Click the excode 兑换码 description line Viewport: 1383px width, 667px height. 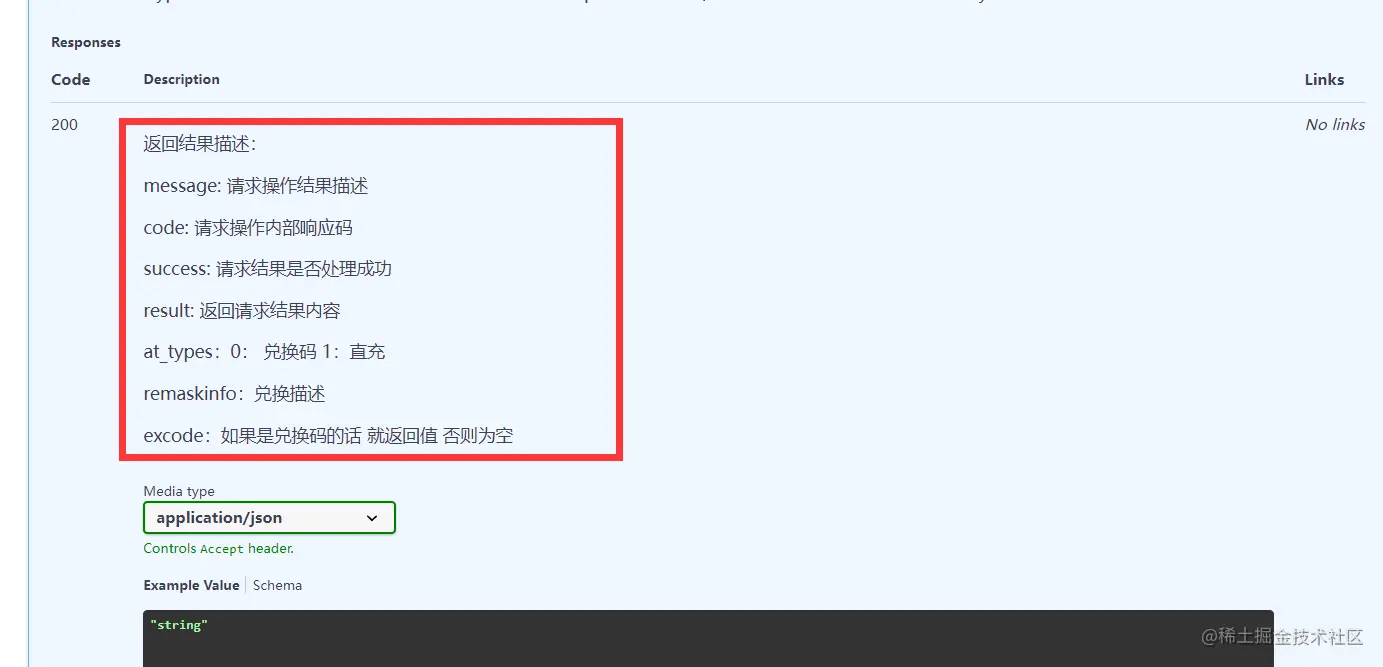click(x=328, y=435)
